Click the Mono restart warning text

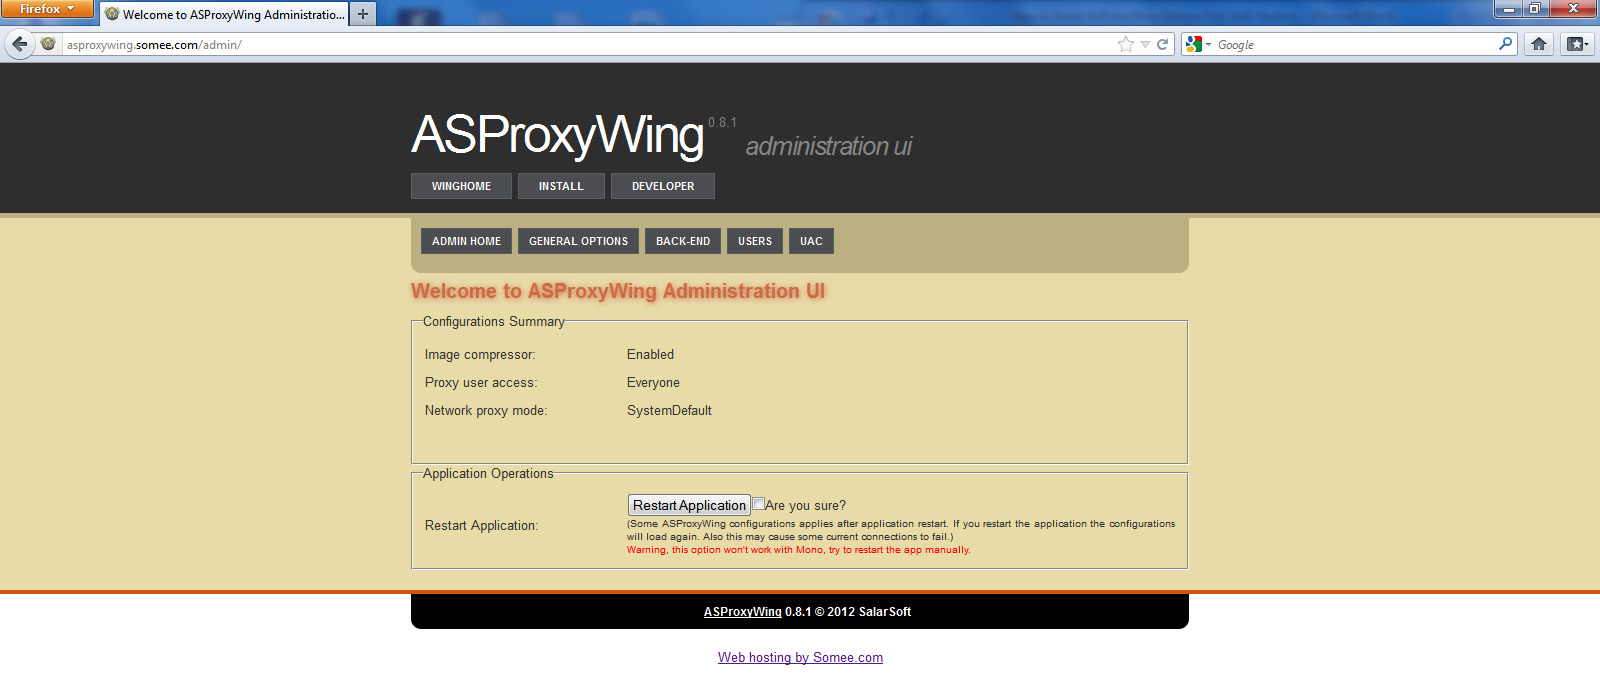tap(798, 550)
